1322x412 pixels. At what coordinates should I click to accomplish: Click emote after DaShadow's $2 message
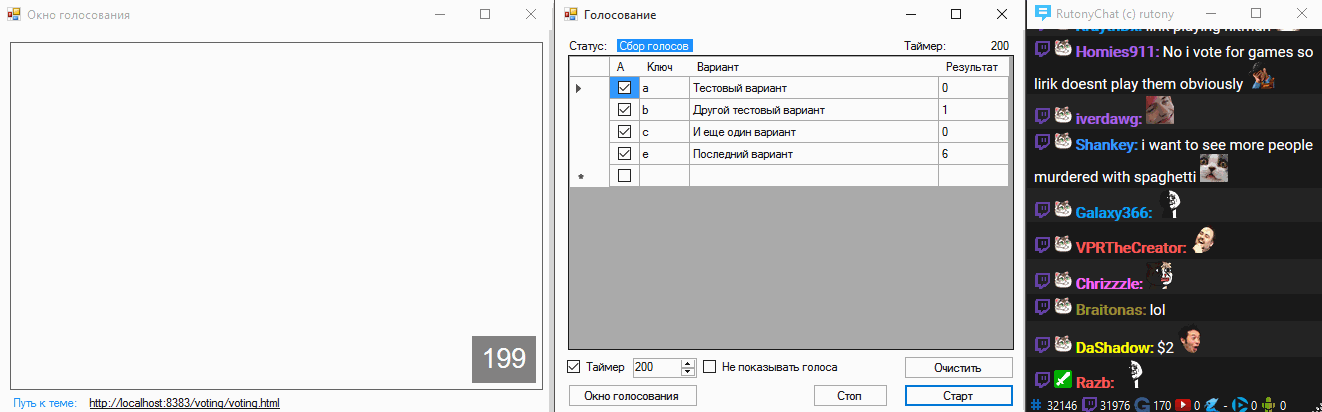pos(1190,341)
